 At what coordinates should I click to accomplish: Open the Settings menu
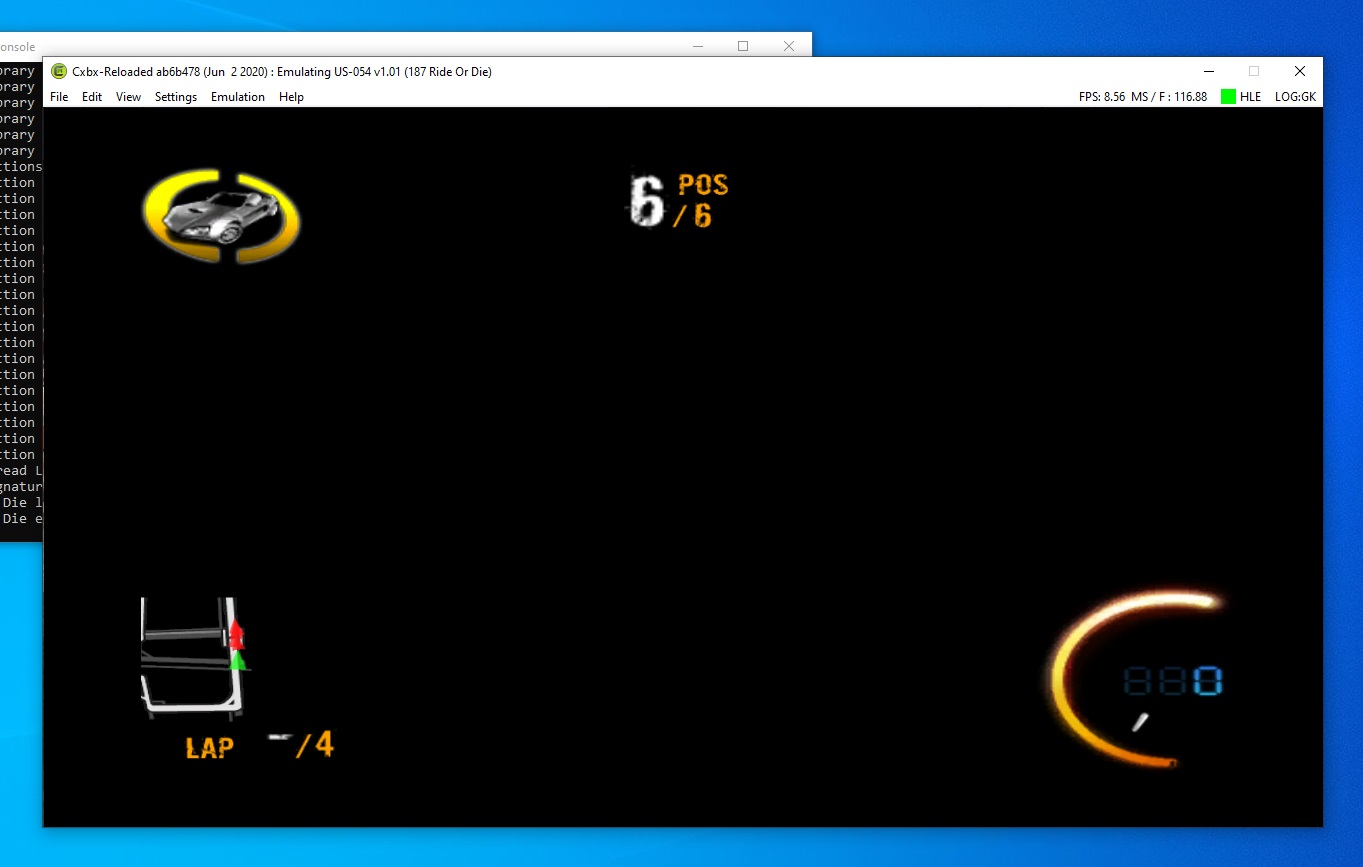(x=176, y=97)
